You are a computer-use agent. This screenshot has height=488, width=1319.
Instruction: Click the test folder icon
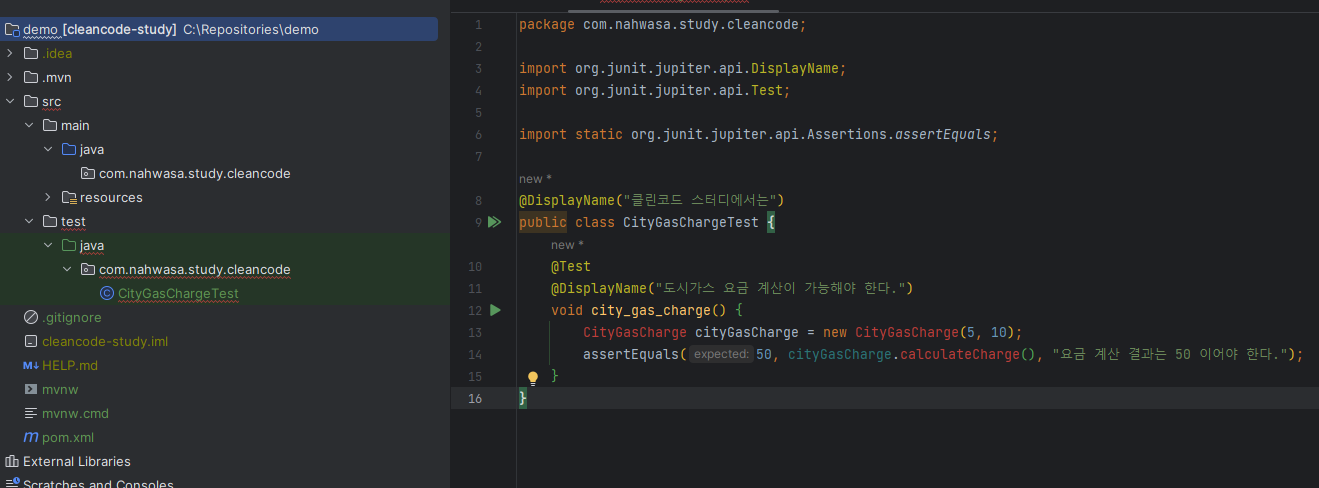[x=50, y=221]
